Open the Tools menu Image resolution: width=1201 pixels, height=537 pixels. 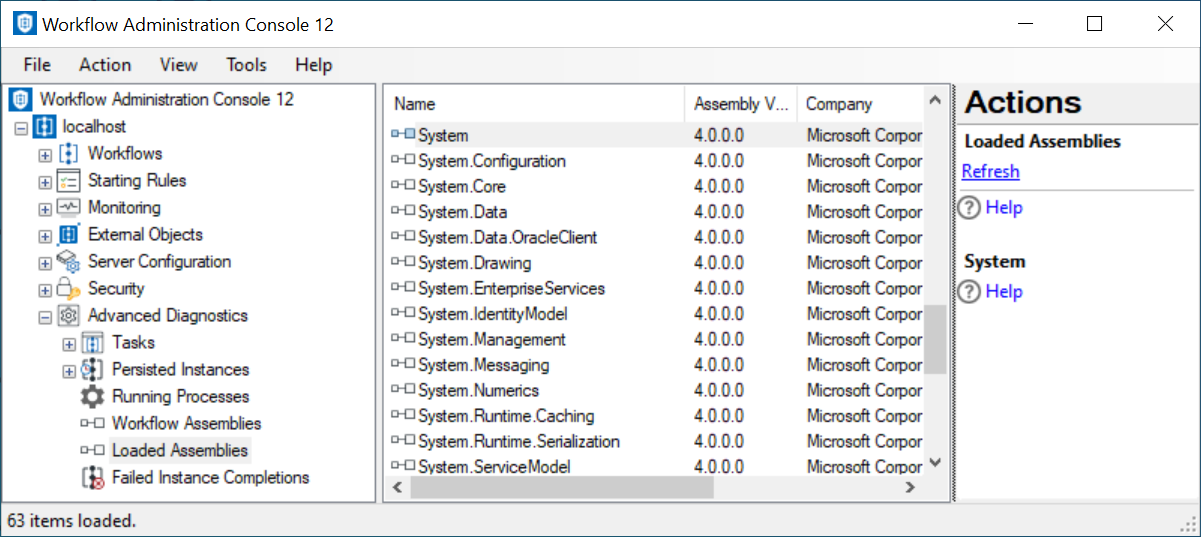(x=246, y=65)
